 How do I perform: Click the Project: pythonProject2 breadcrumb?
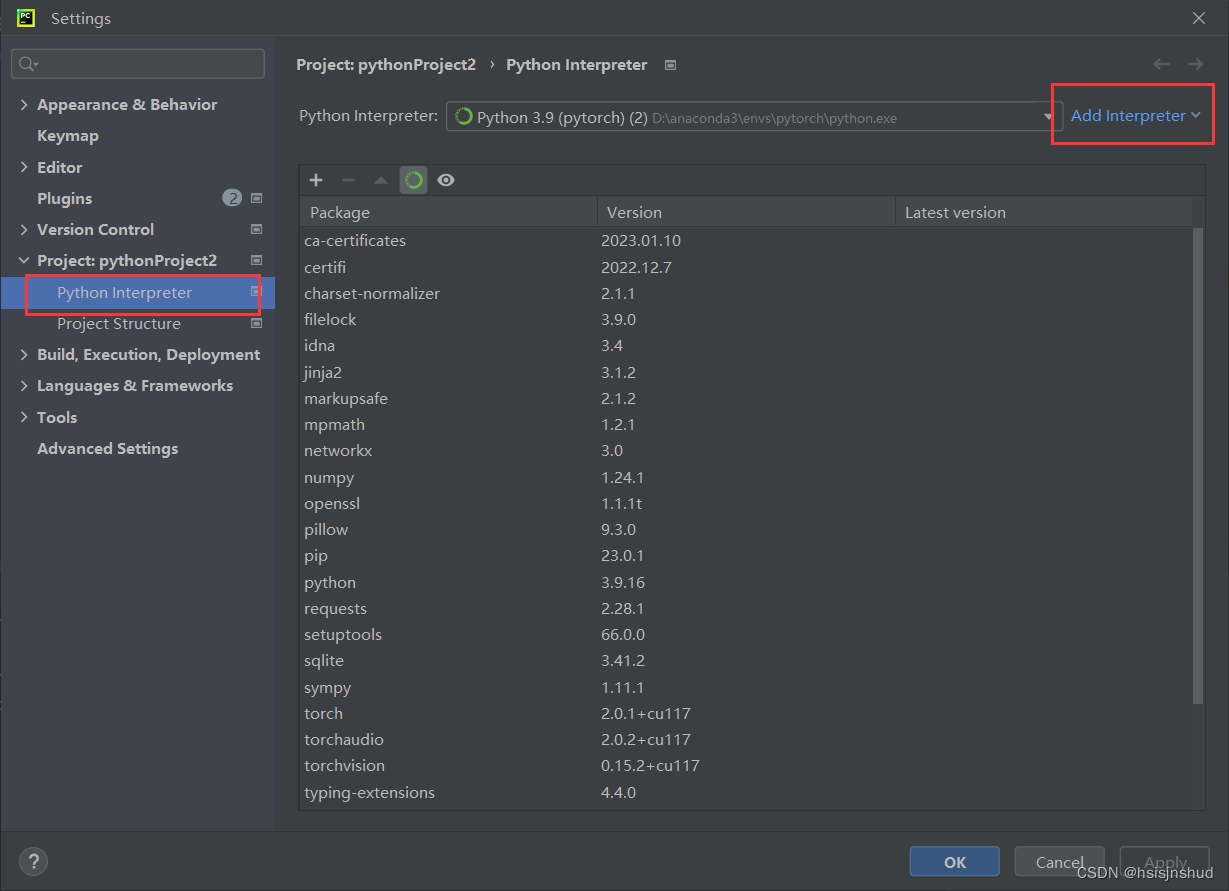point(386,64)
